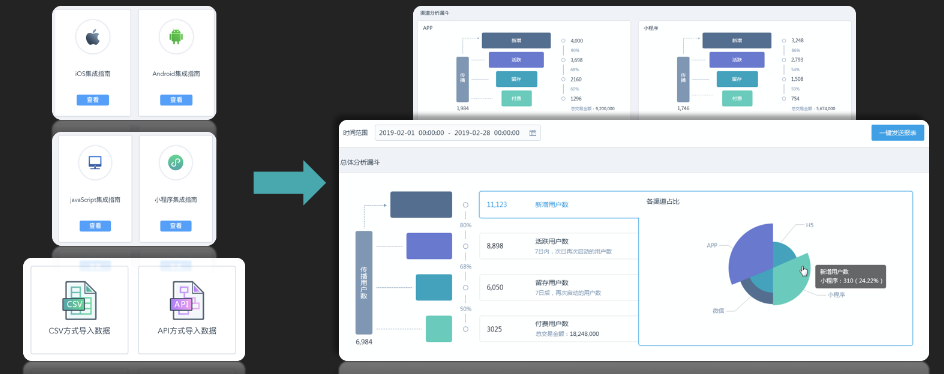Click the 80% conversion label in main funnel
Image resolution: width=944 pixels, height=374 pixels.
[x=465, y=225]
